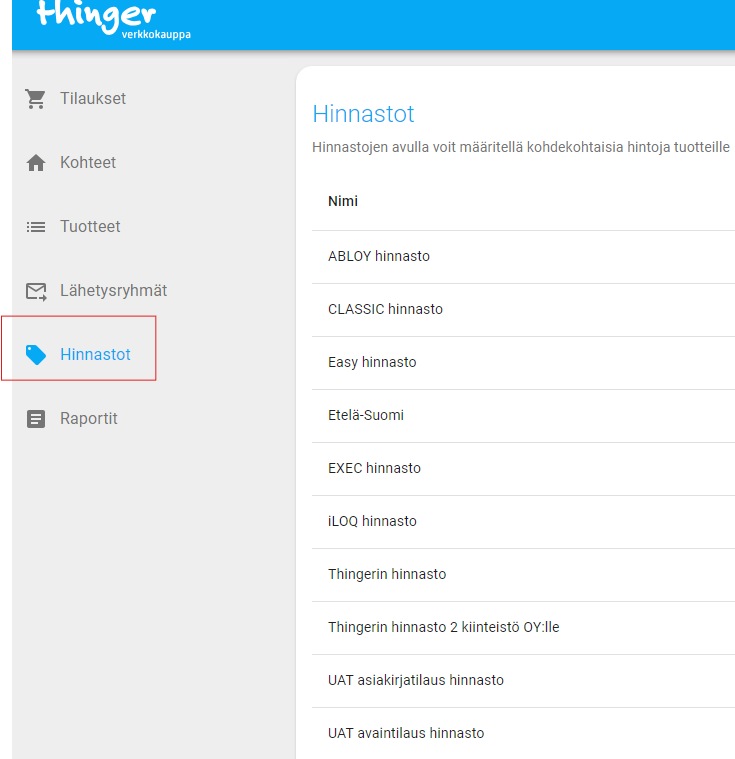This screenshot has width=735, height=759.
Task: Click the shopping cart icon beside Tilaukset
Action: coord(35,99)
